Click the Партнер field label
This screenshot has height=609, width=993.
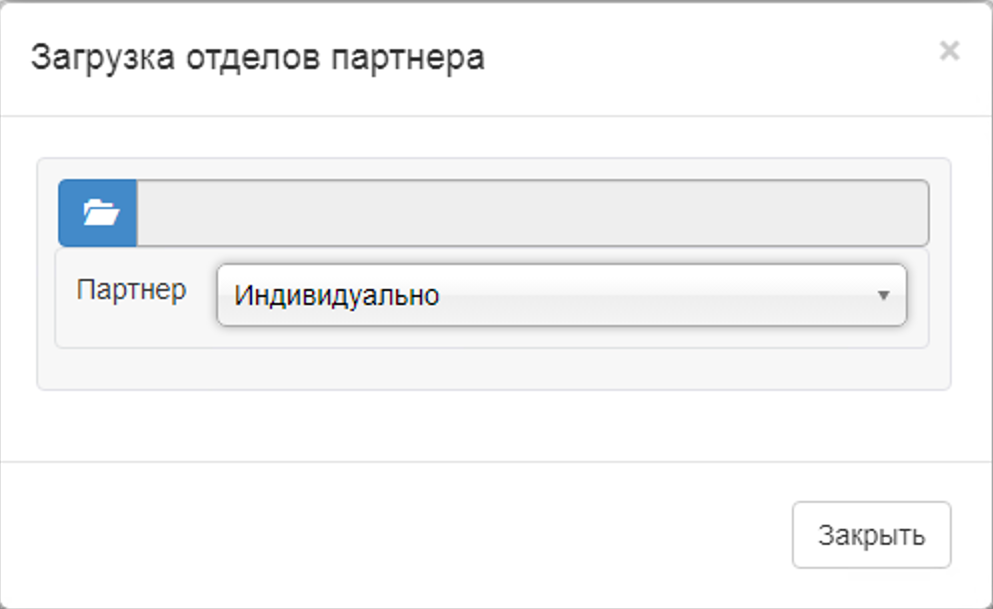point(131,291)
